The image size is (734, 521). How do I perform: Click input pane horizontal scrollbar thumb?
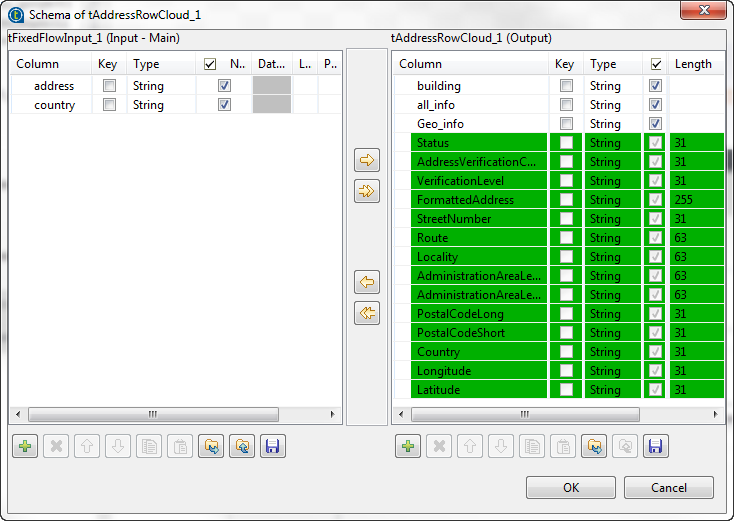click(x=153, y=414)
